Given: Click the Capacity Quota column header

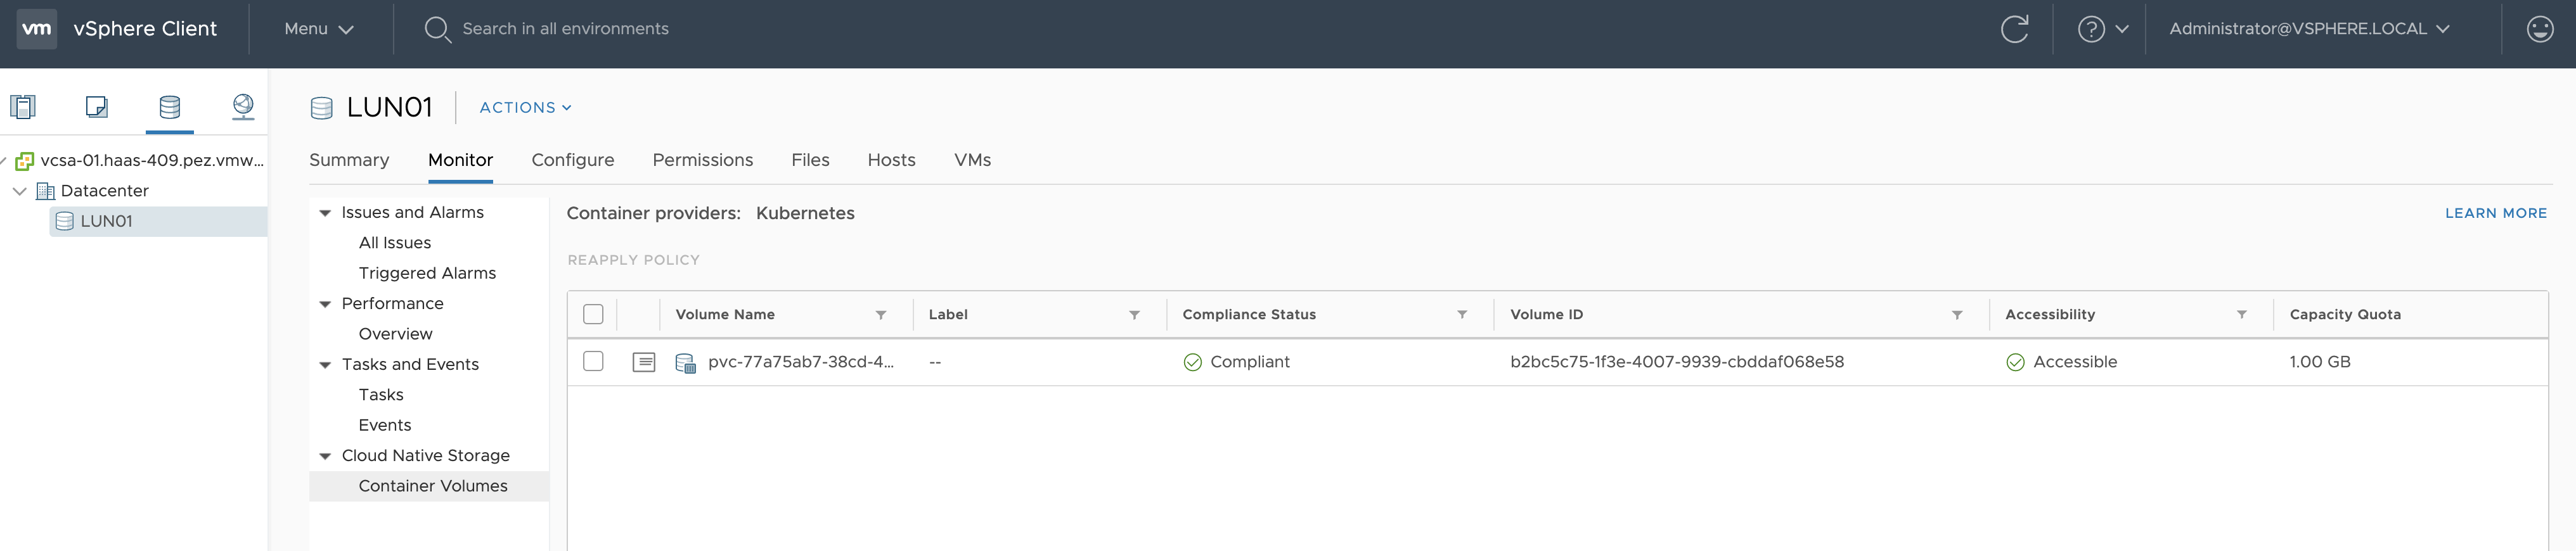Looking at the screenshot, I should pos(2344,315).
